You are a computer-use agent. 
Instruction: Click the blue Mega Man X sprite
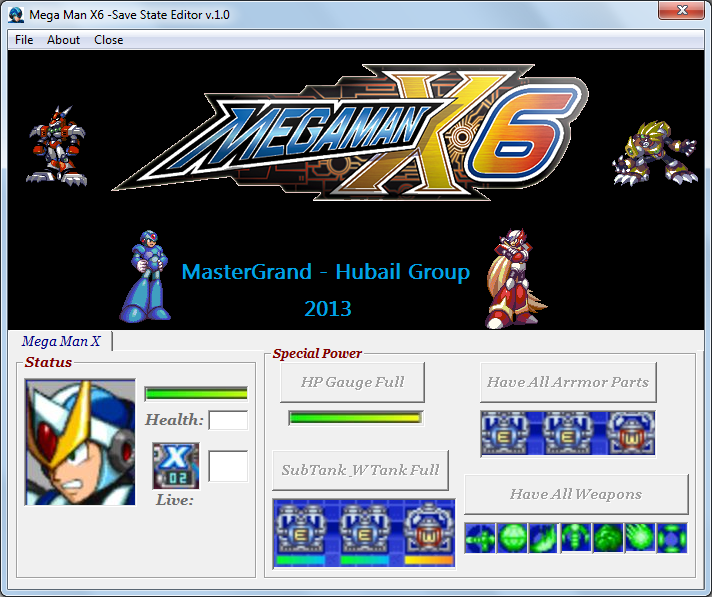(x=146, y=277)
